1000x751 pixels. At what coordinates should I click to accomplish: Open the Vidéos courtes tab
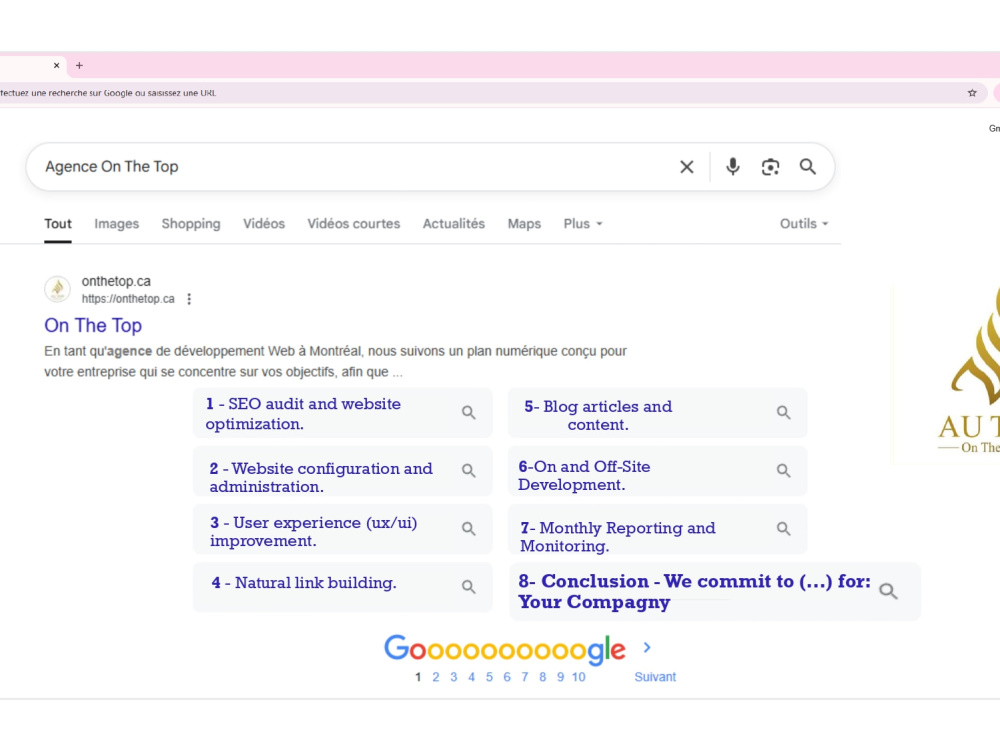(x=354, y=224)
